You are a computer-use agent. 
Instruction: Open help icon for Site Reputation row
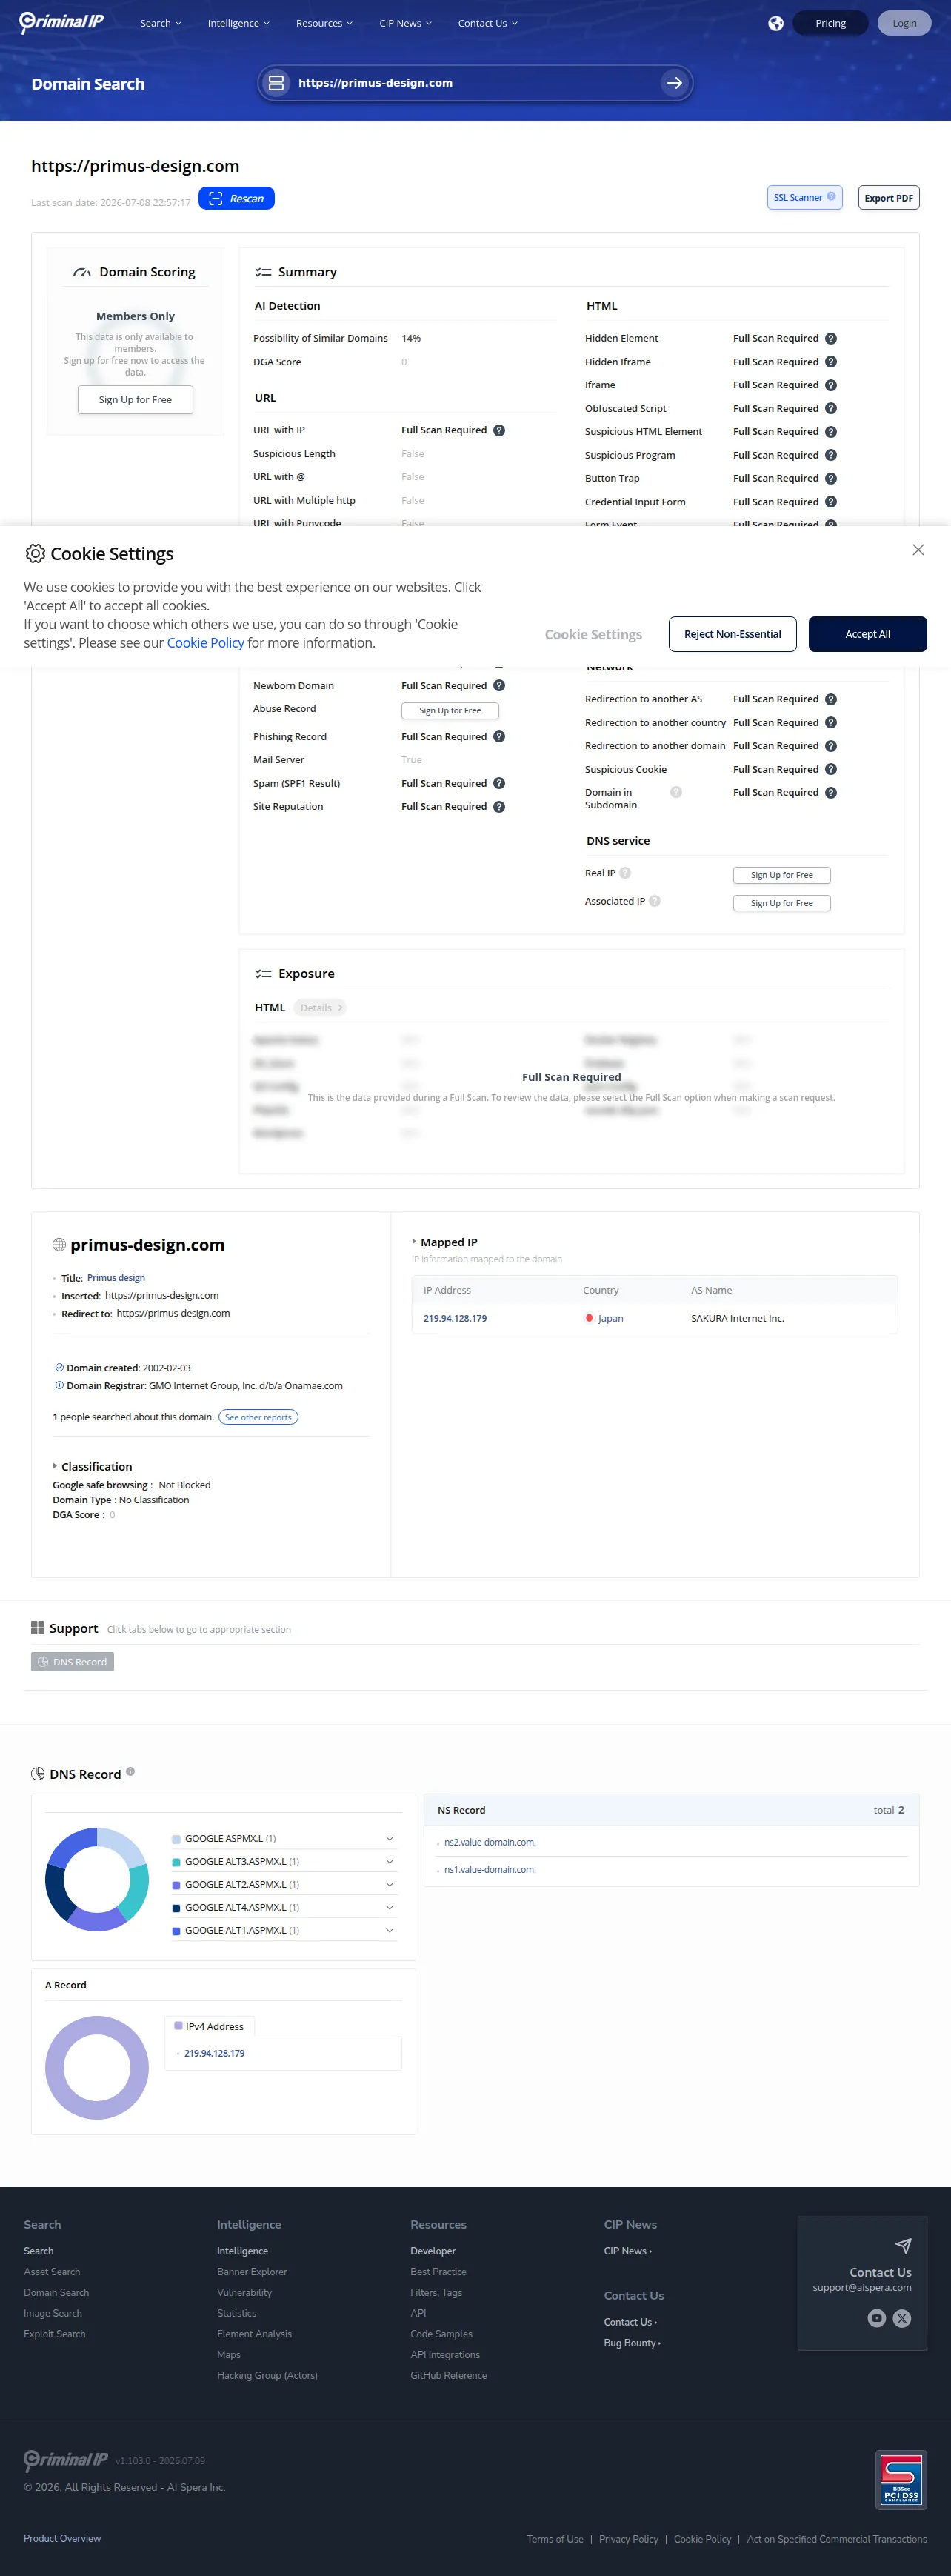[x=498, y=807]
